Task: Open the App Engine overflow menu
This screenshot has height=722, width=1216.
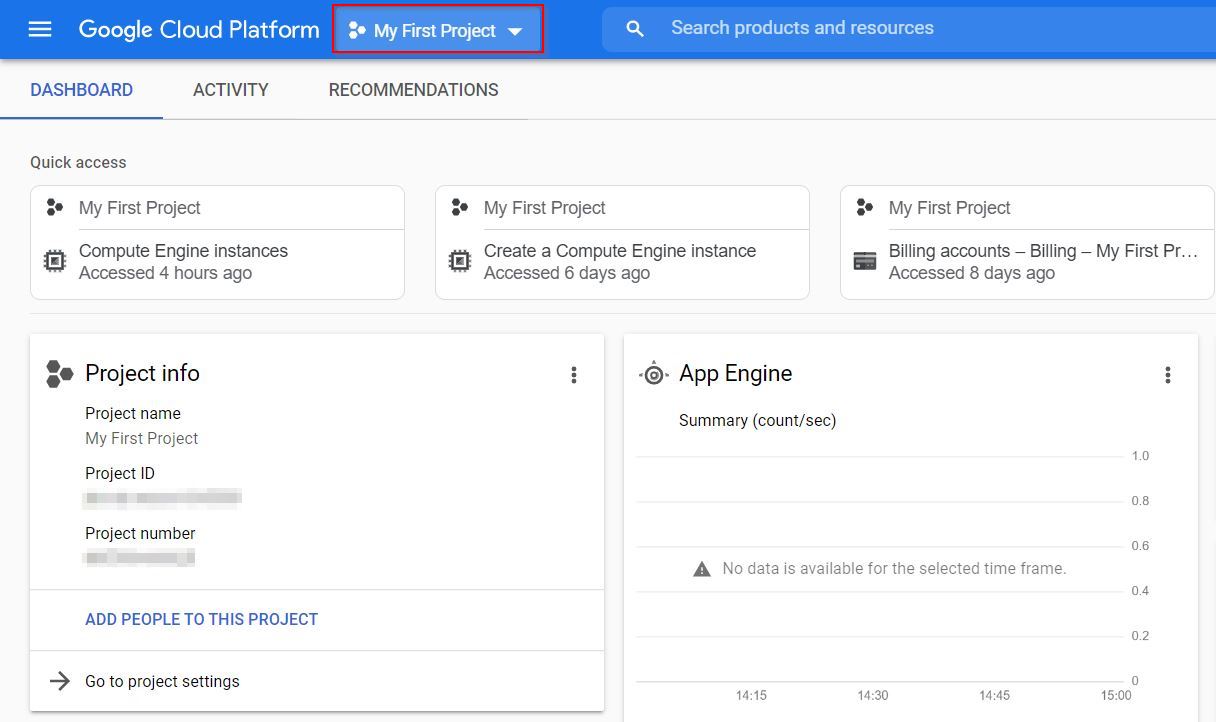Action: tap(1167, 374)
